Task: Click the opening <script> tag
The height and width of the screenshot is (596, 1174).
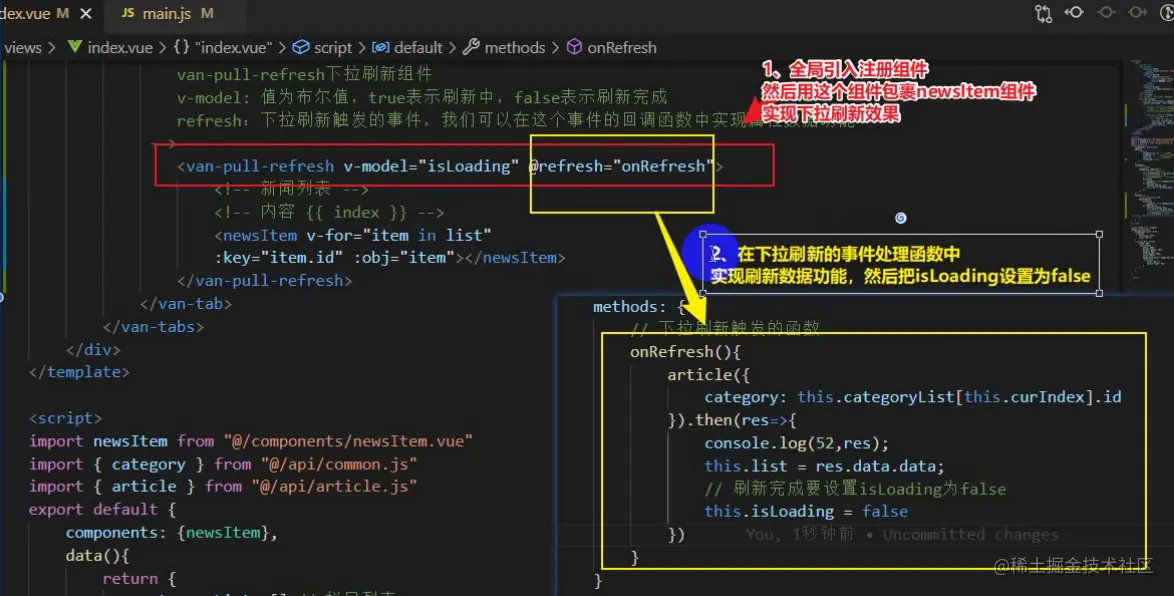Action: [x=65, y=418]
